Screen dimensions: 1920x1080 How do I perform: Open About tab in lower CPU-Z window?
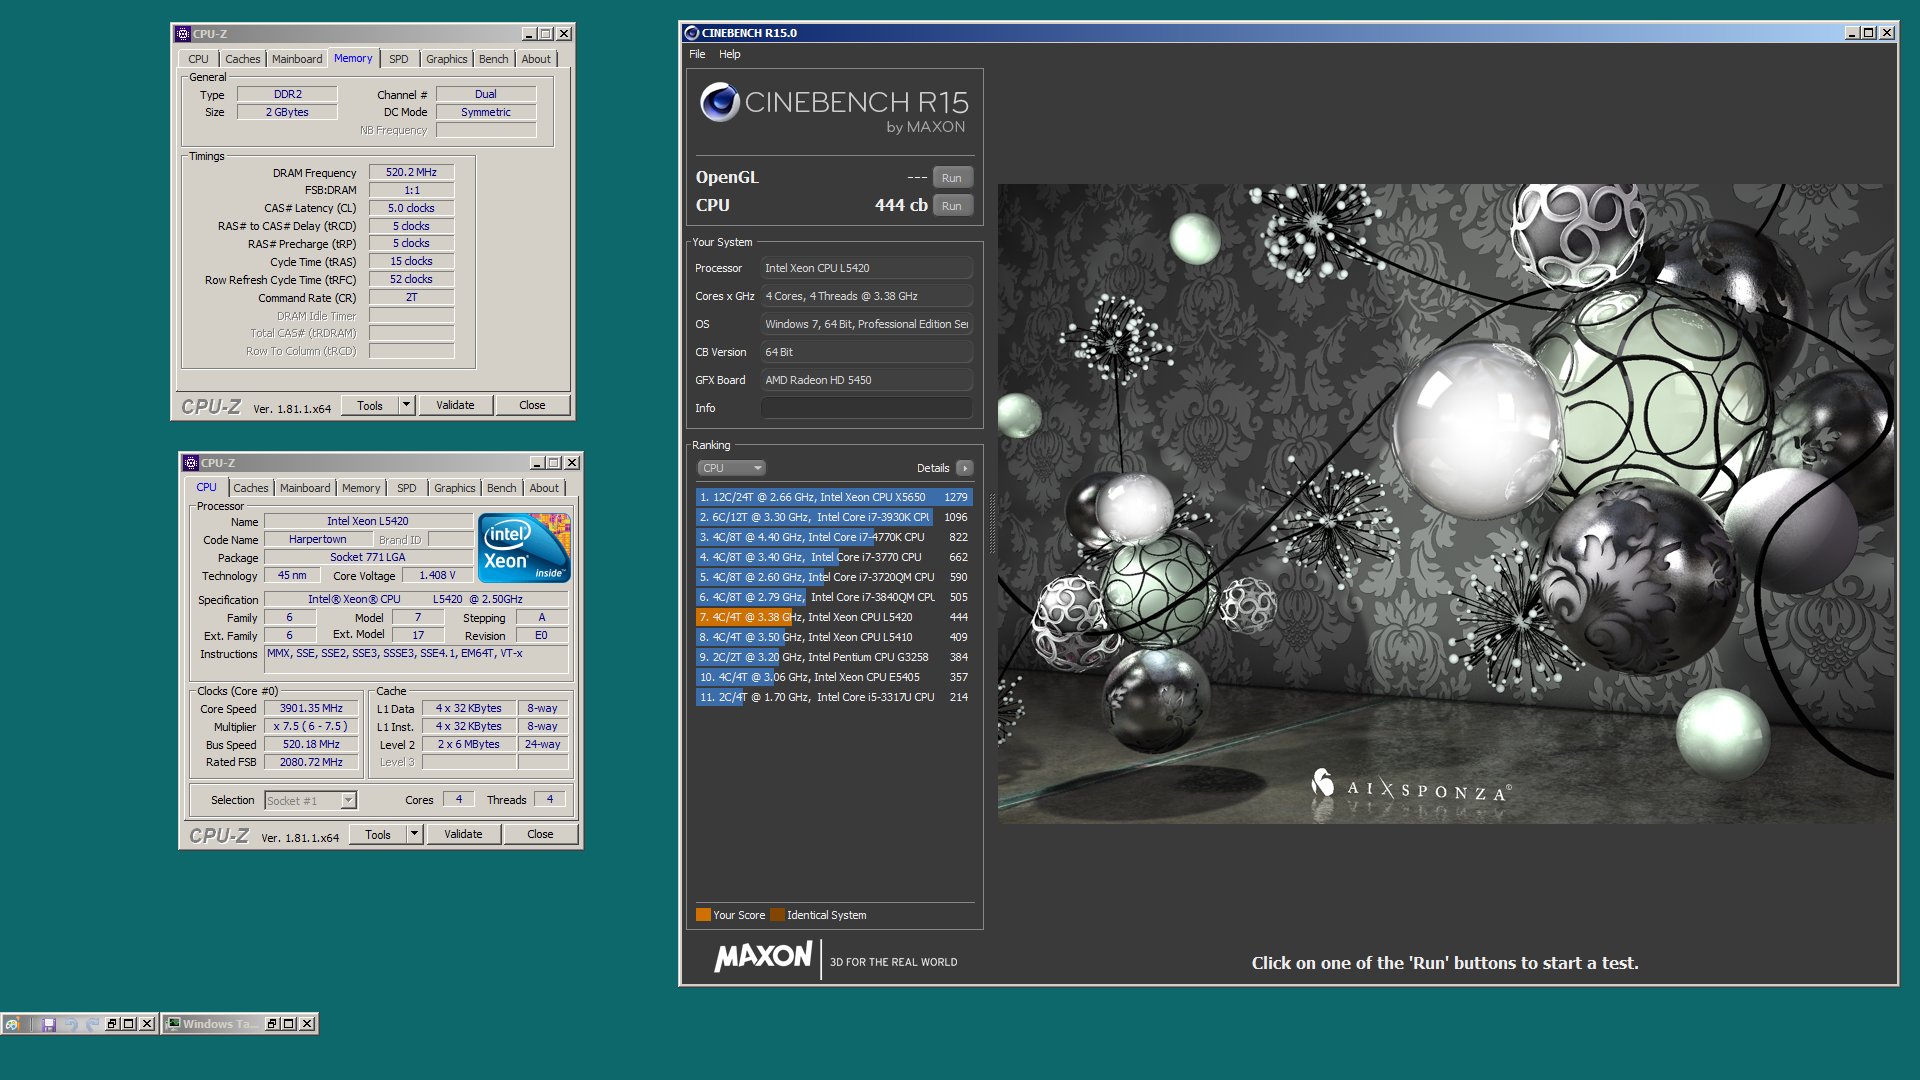click(x=544, y=488)
